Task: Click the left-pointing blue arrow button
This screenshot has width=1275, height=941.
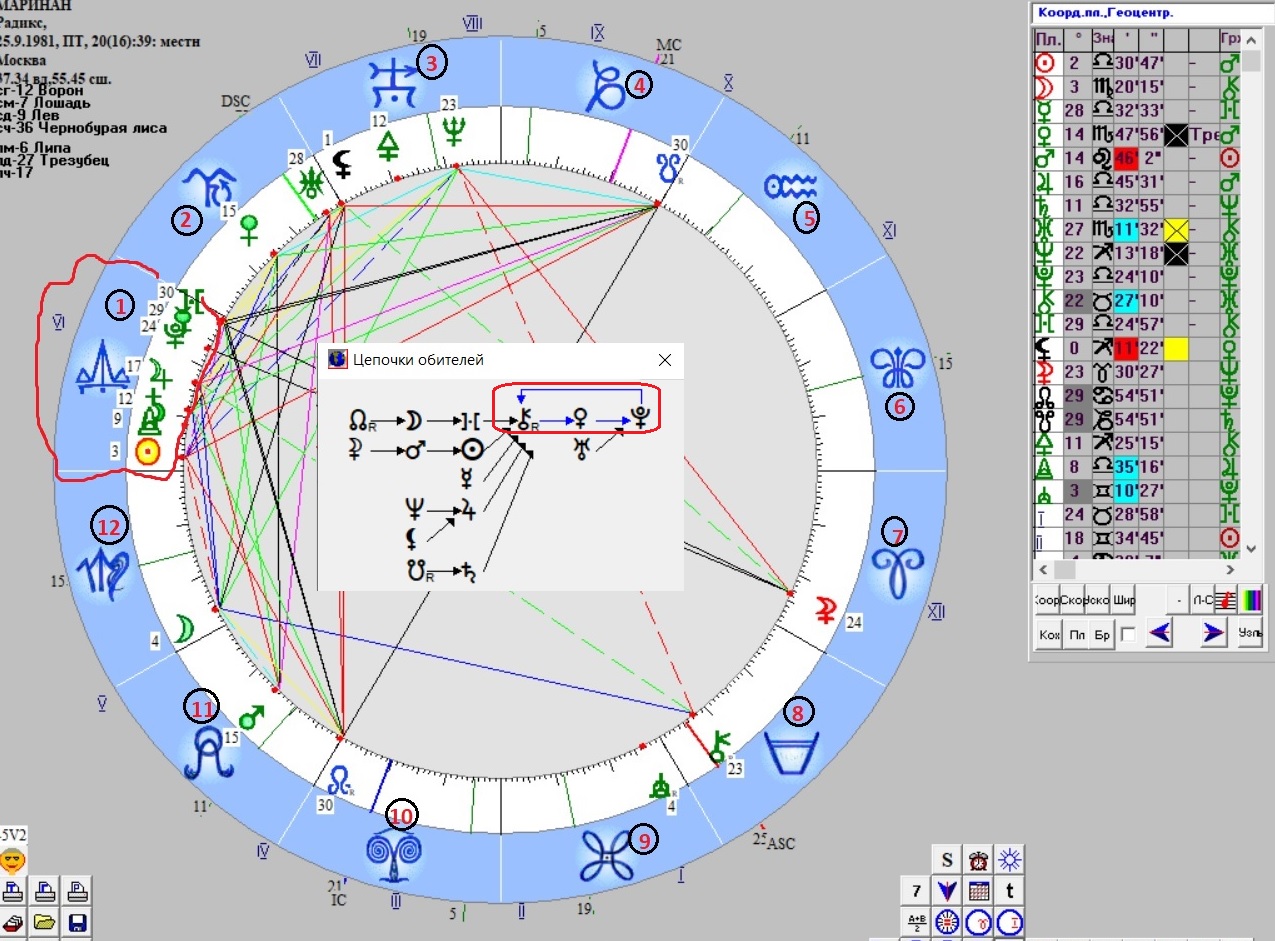Action: [x=1160, y=634]
